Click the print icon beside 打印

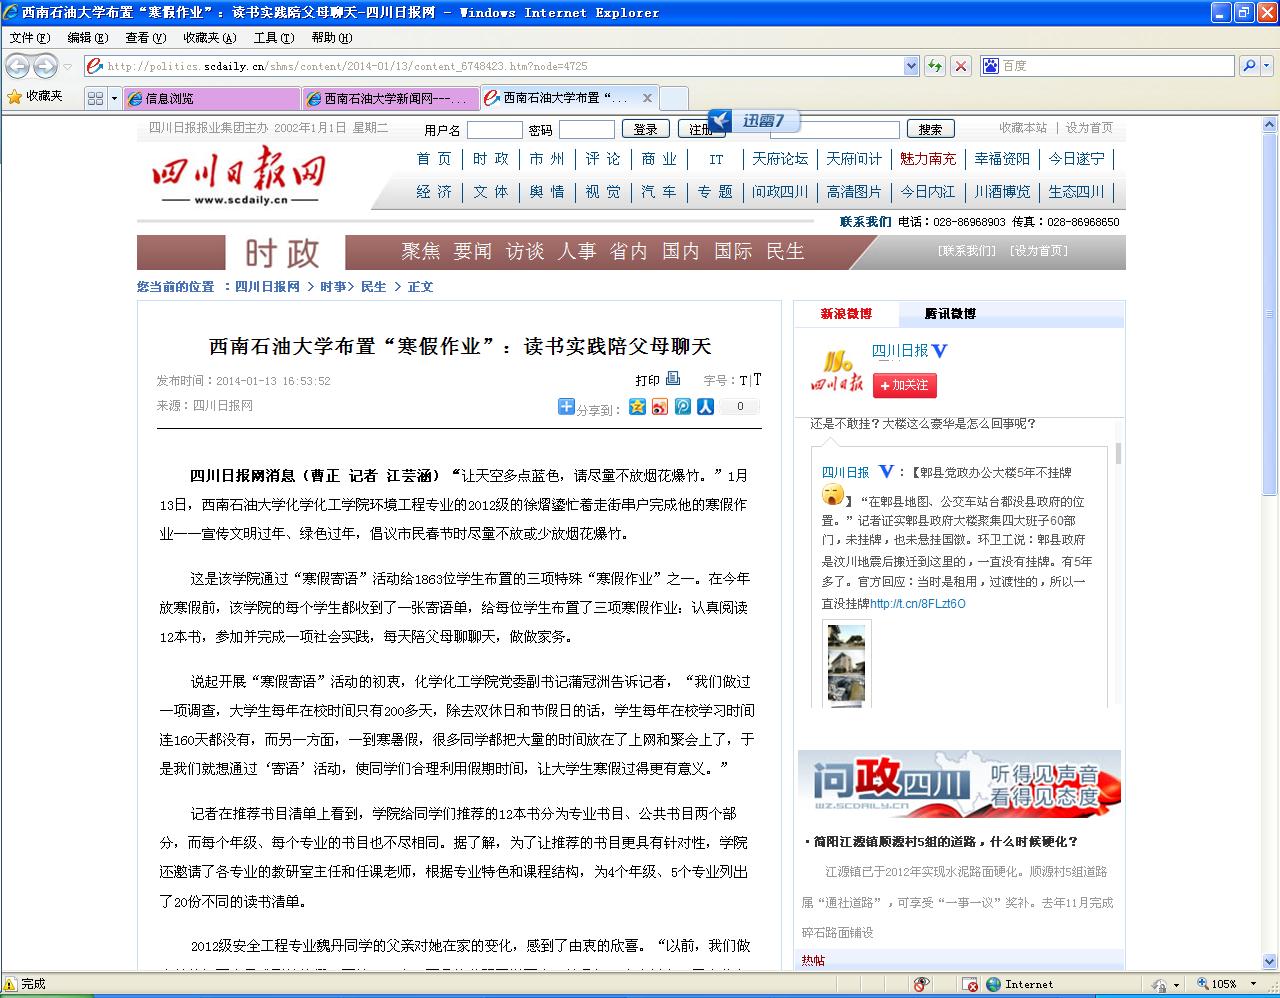[x=673, y=379]
